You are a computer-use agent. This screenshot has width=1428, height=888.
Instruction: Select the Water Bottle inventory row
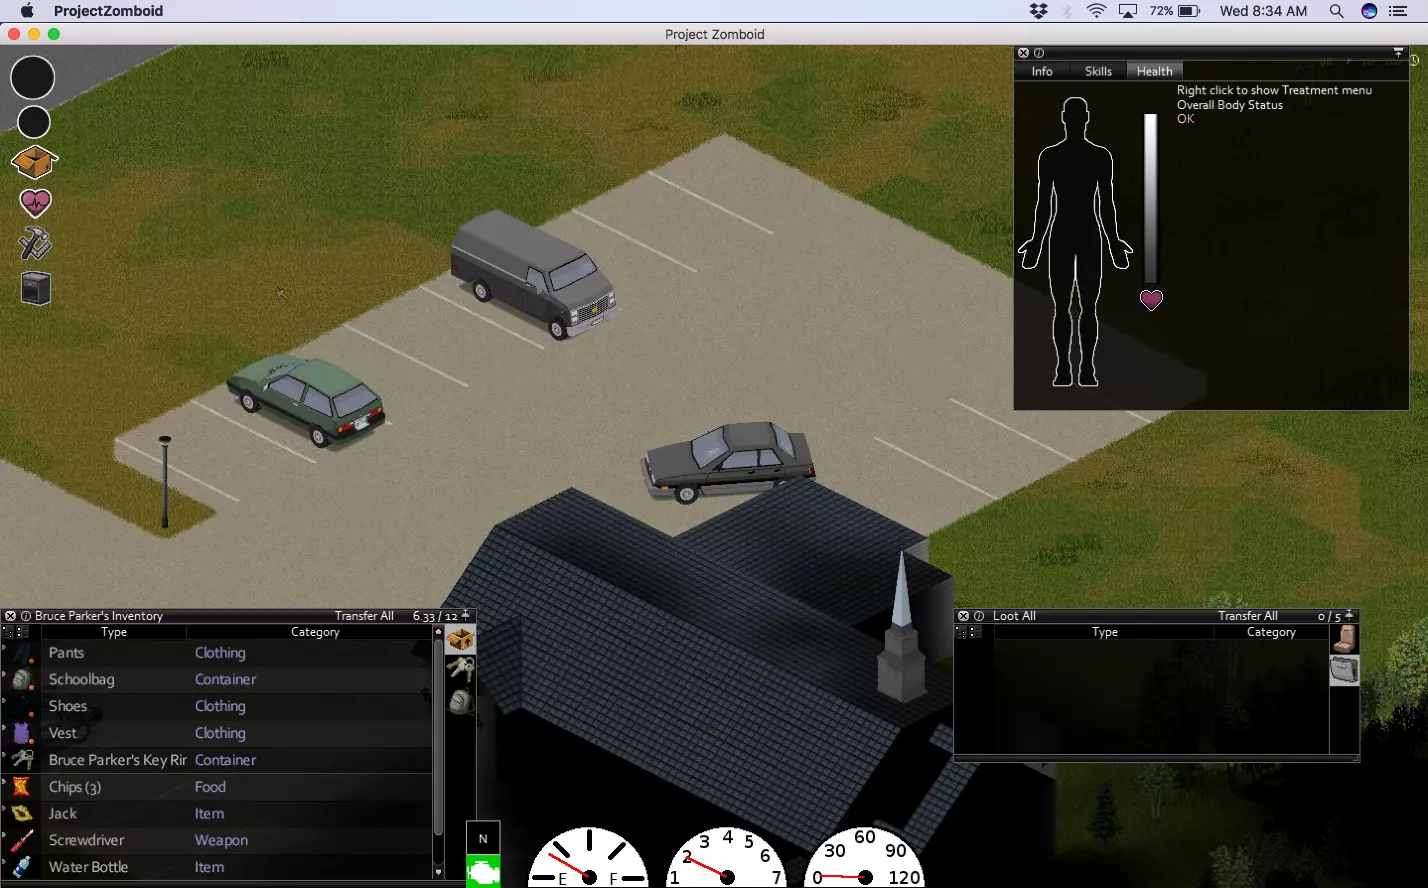[216, 867]
